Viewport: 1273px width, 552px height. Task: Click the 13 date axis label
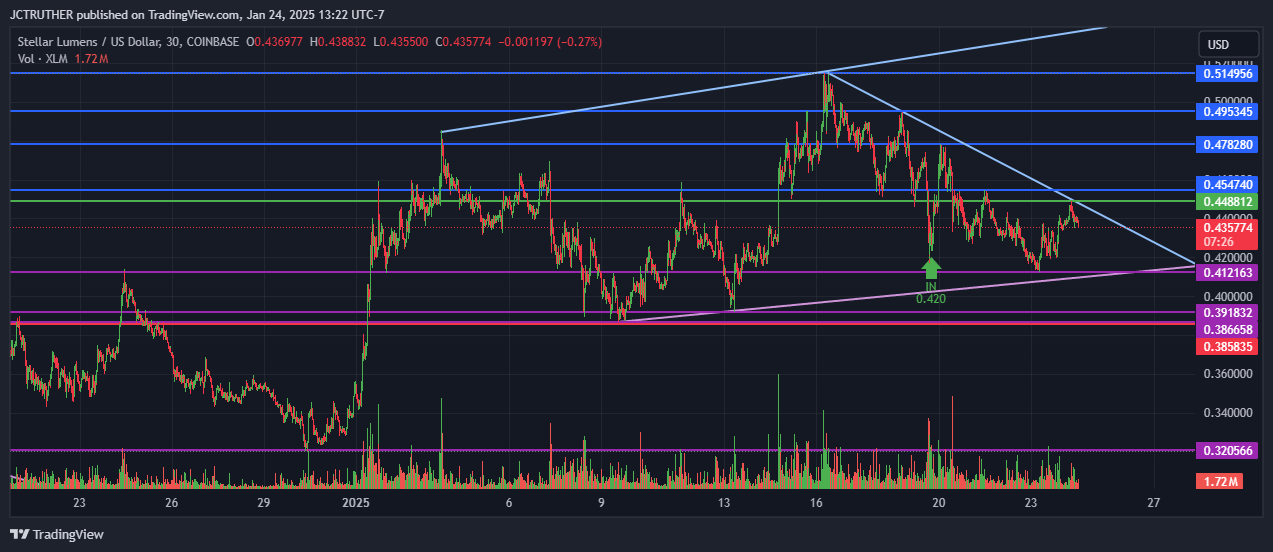[x=724, y=502]
